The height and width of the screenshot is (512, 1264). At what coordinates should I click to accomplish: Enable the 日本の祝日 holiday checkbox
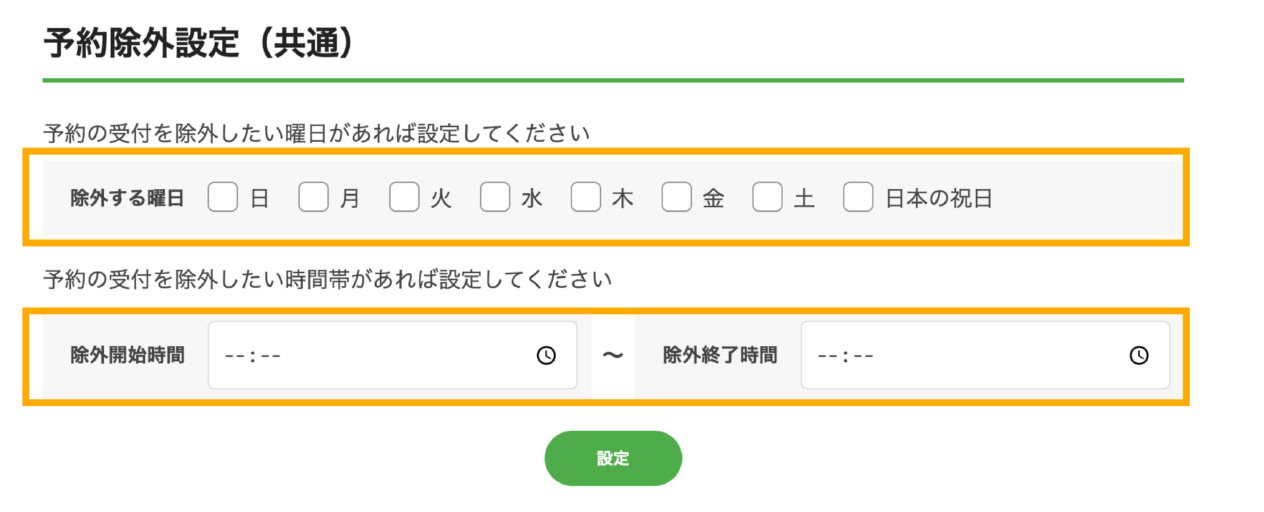858,198
